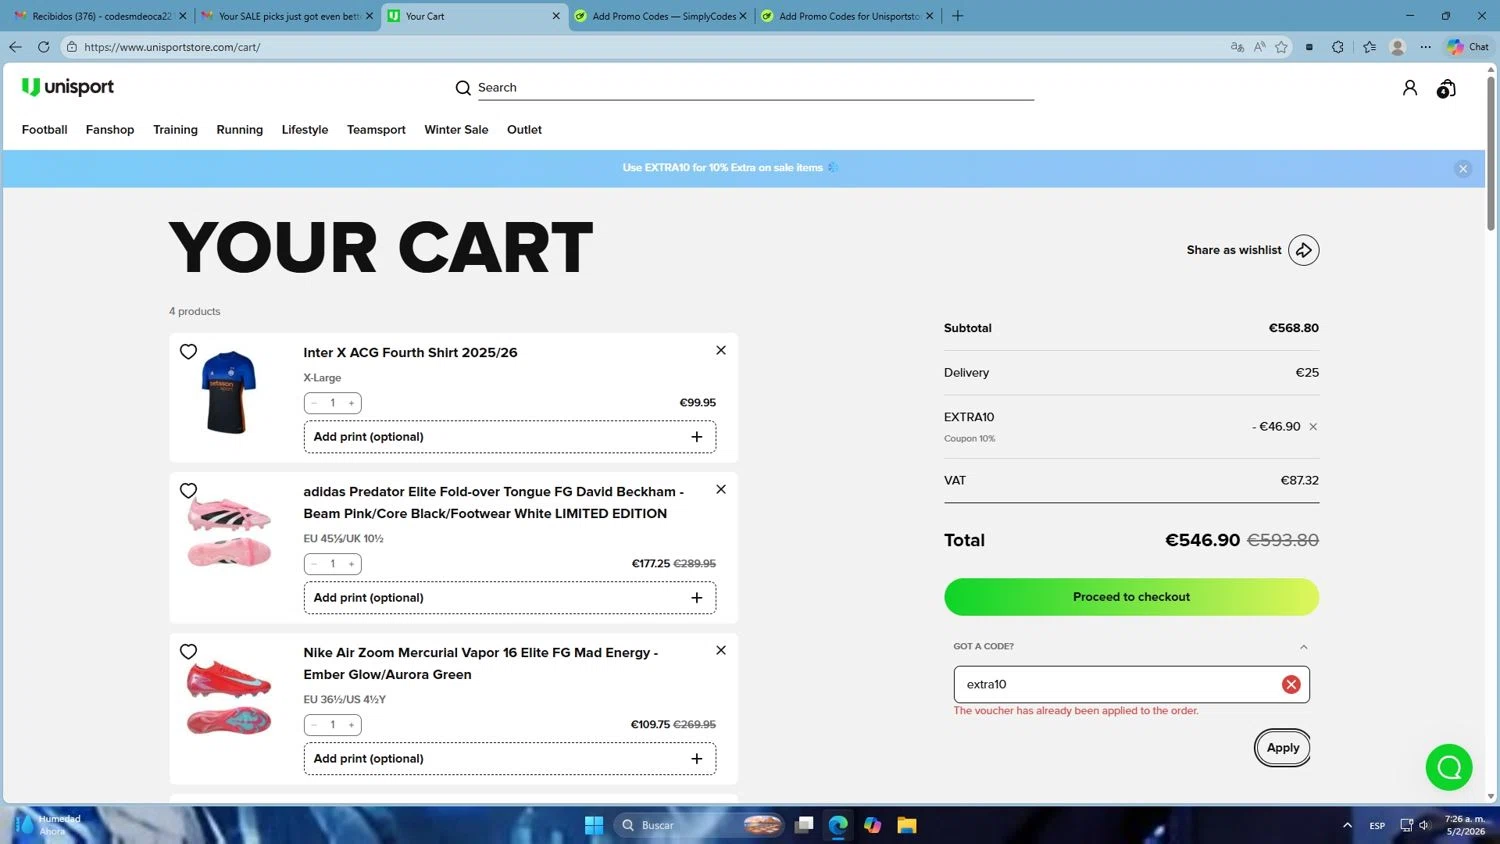View the Inter shirt product thumbnail
The height and width of the screenshot is (844, 1500).
229,392
